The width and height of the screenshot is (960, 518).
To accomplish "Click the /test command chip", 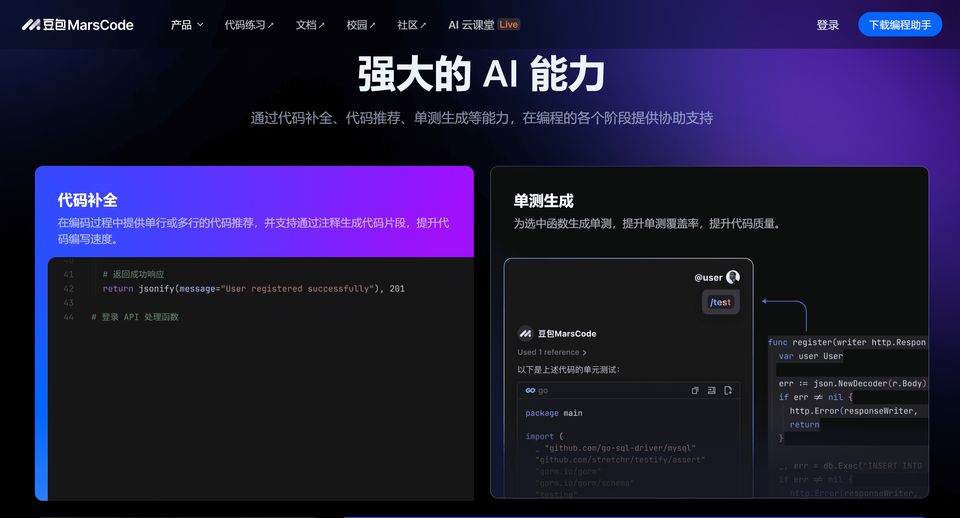I will 720,302.
